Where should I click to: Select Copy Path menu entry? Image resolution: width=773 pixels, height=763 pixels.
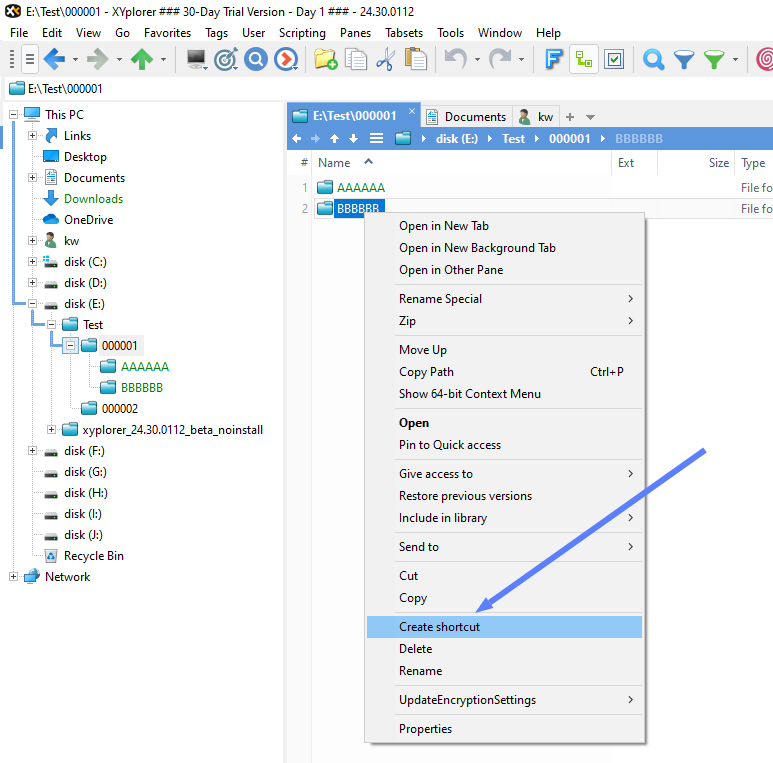[x=504, y=372]
